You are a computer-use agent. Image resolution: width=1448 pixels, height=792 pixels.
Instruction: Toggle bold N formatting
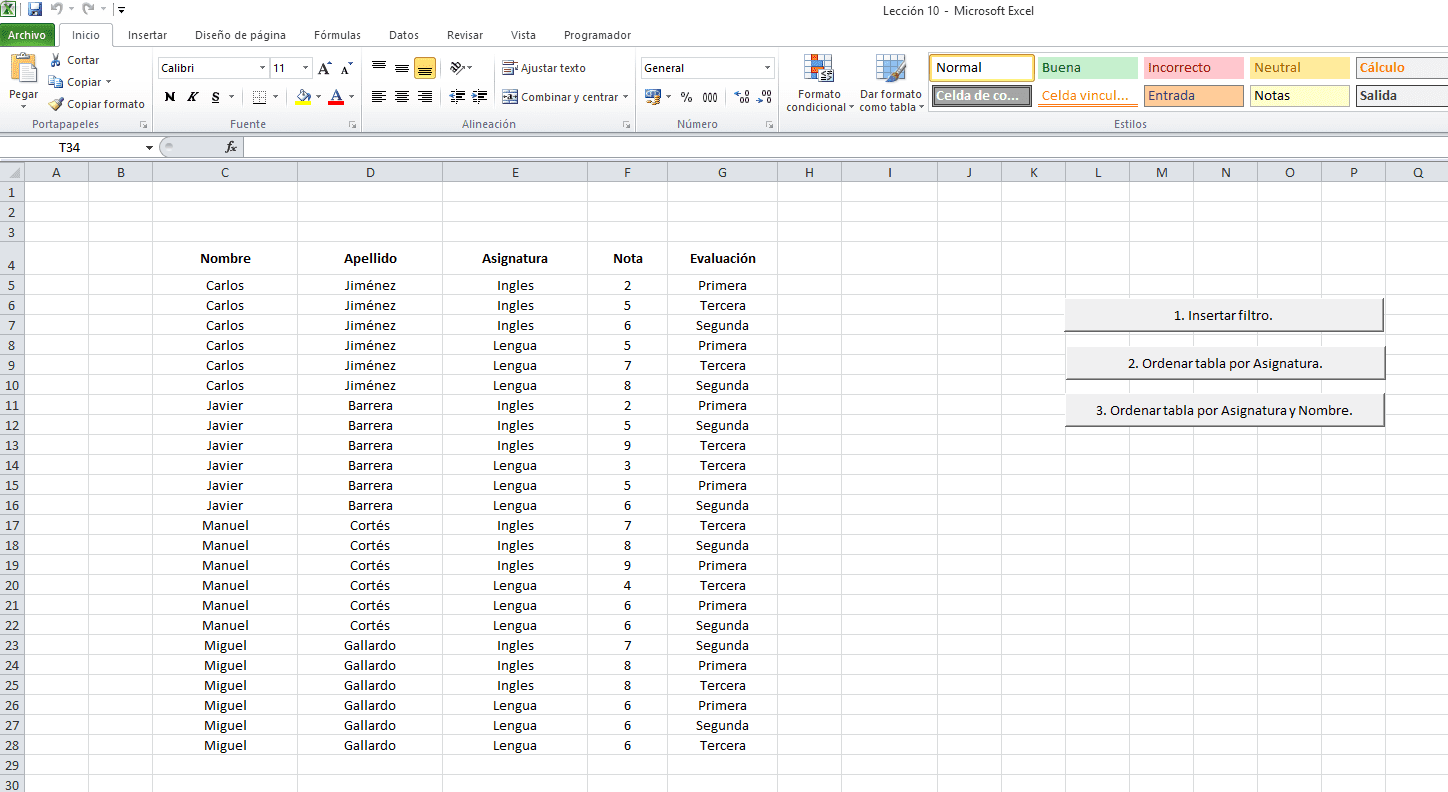[x=170, y=97]
